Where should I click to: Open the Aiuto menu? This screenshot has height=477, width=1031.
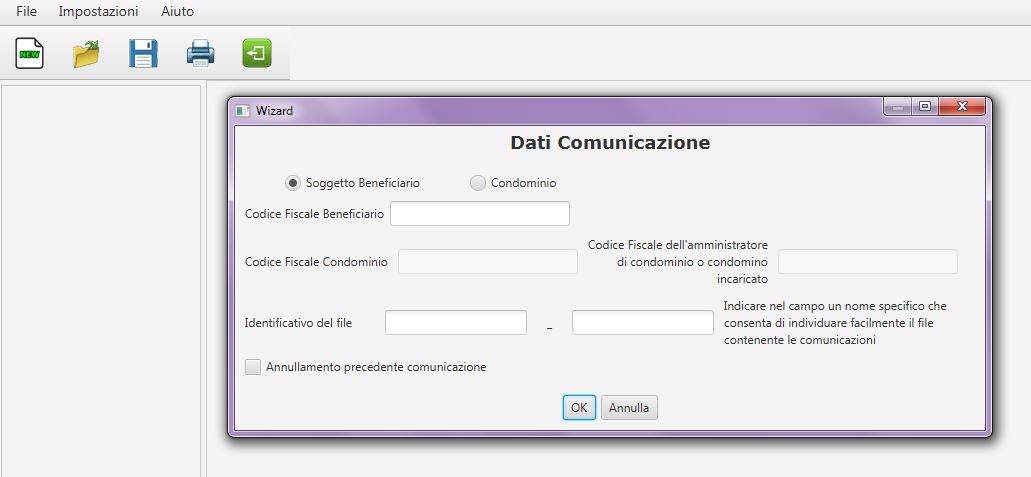coord(178,11)
